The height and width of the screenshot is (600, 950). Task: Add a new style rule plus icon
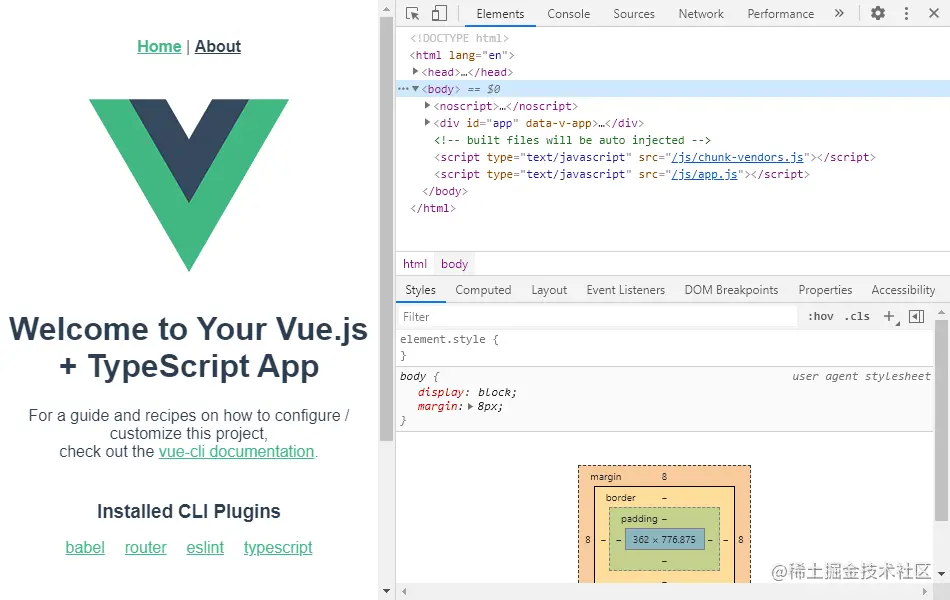[x=889, y=316]
